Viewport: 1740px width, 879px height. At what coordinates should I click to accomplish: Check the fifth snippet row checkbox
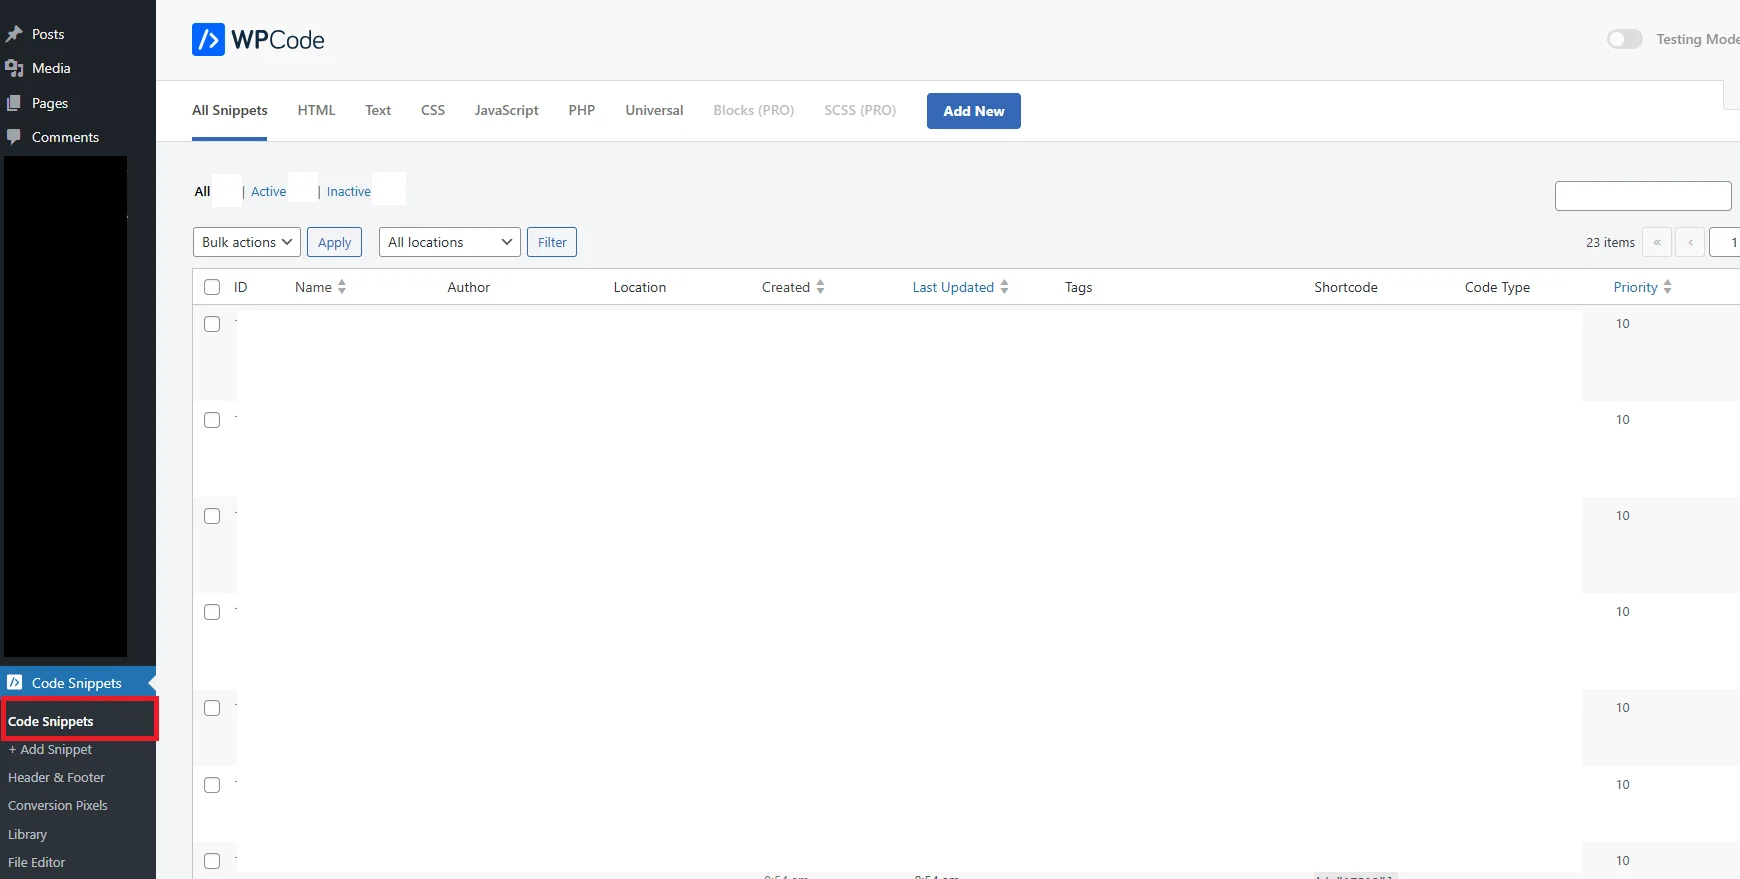(x=212, y=708)
